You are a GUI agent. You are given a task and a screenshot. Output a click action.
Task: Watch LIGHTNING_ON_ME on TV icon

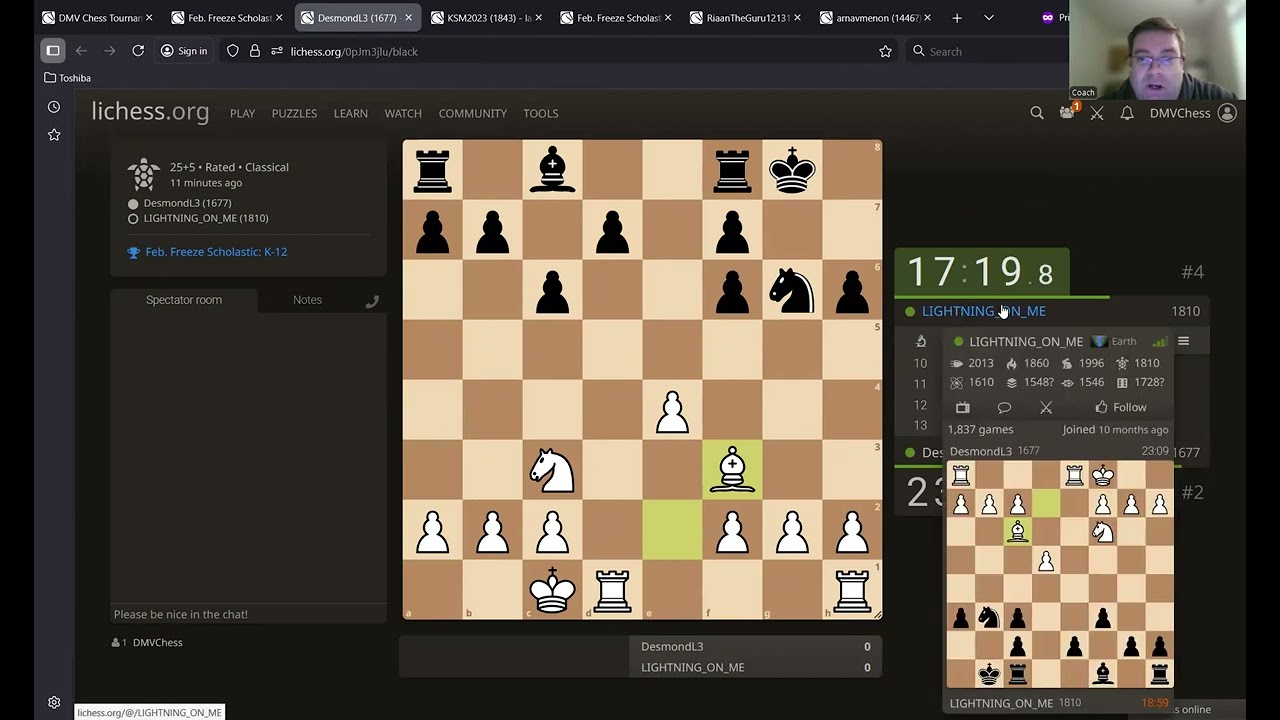pyautogui.click(x=962, y=407)
